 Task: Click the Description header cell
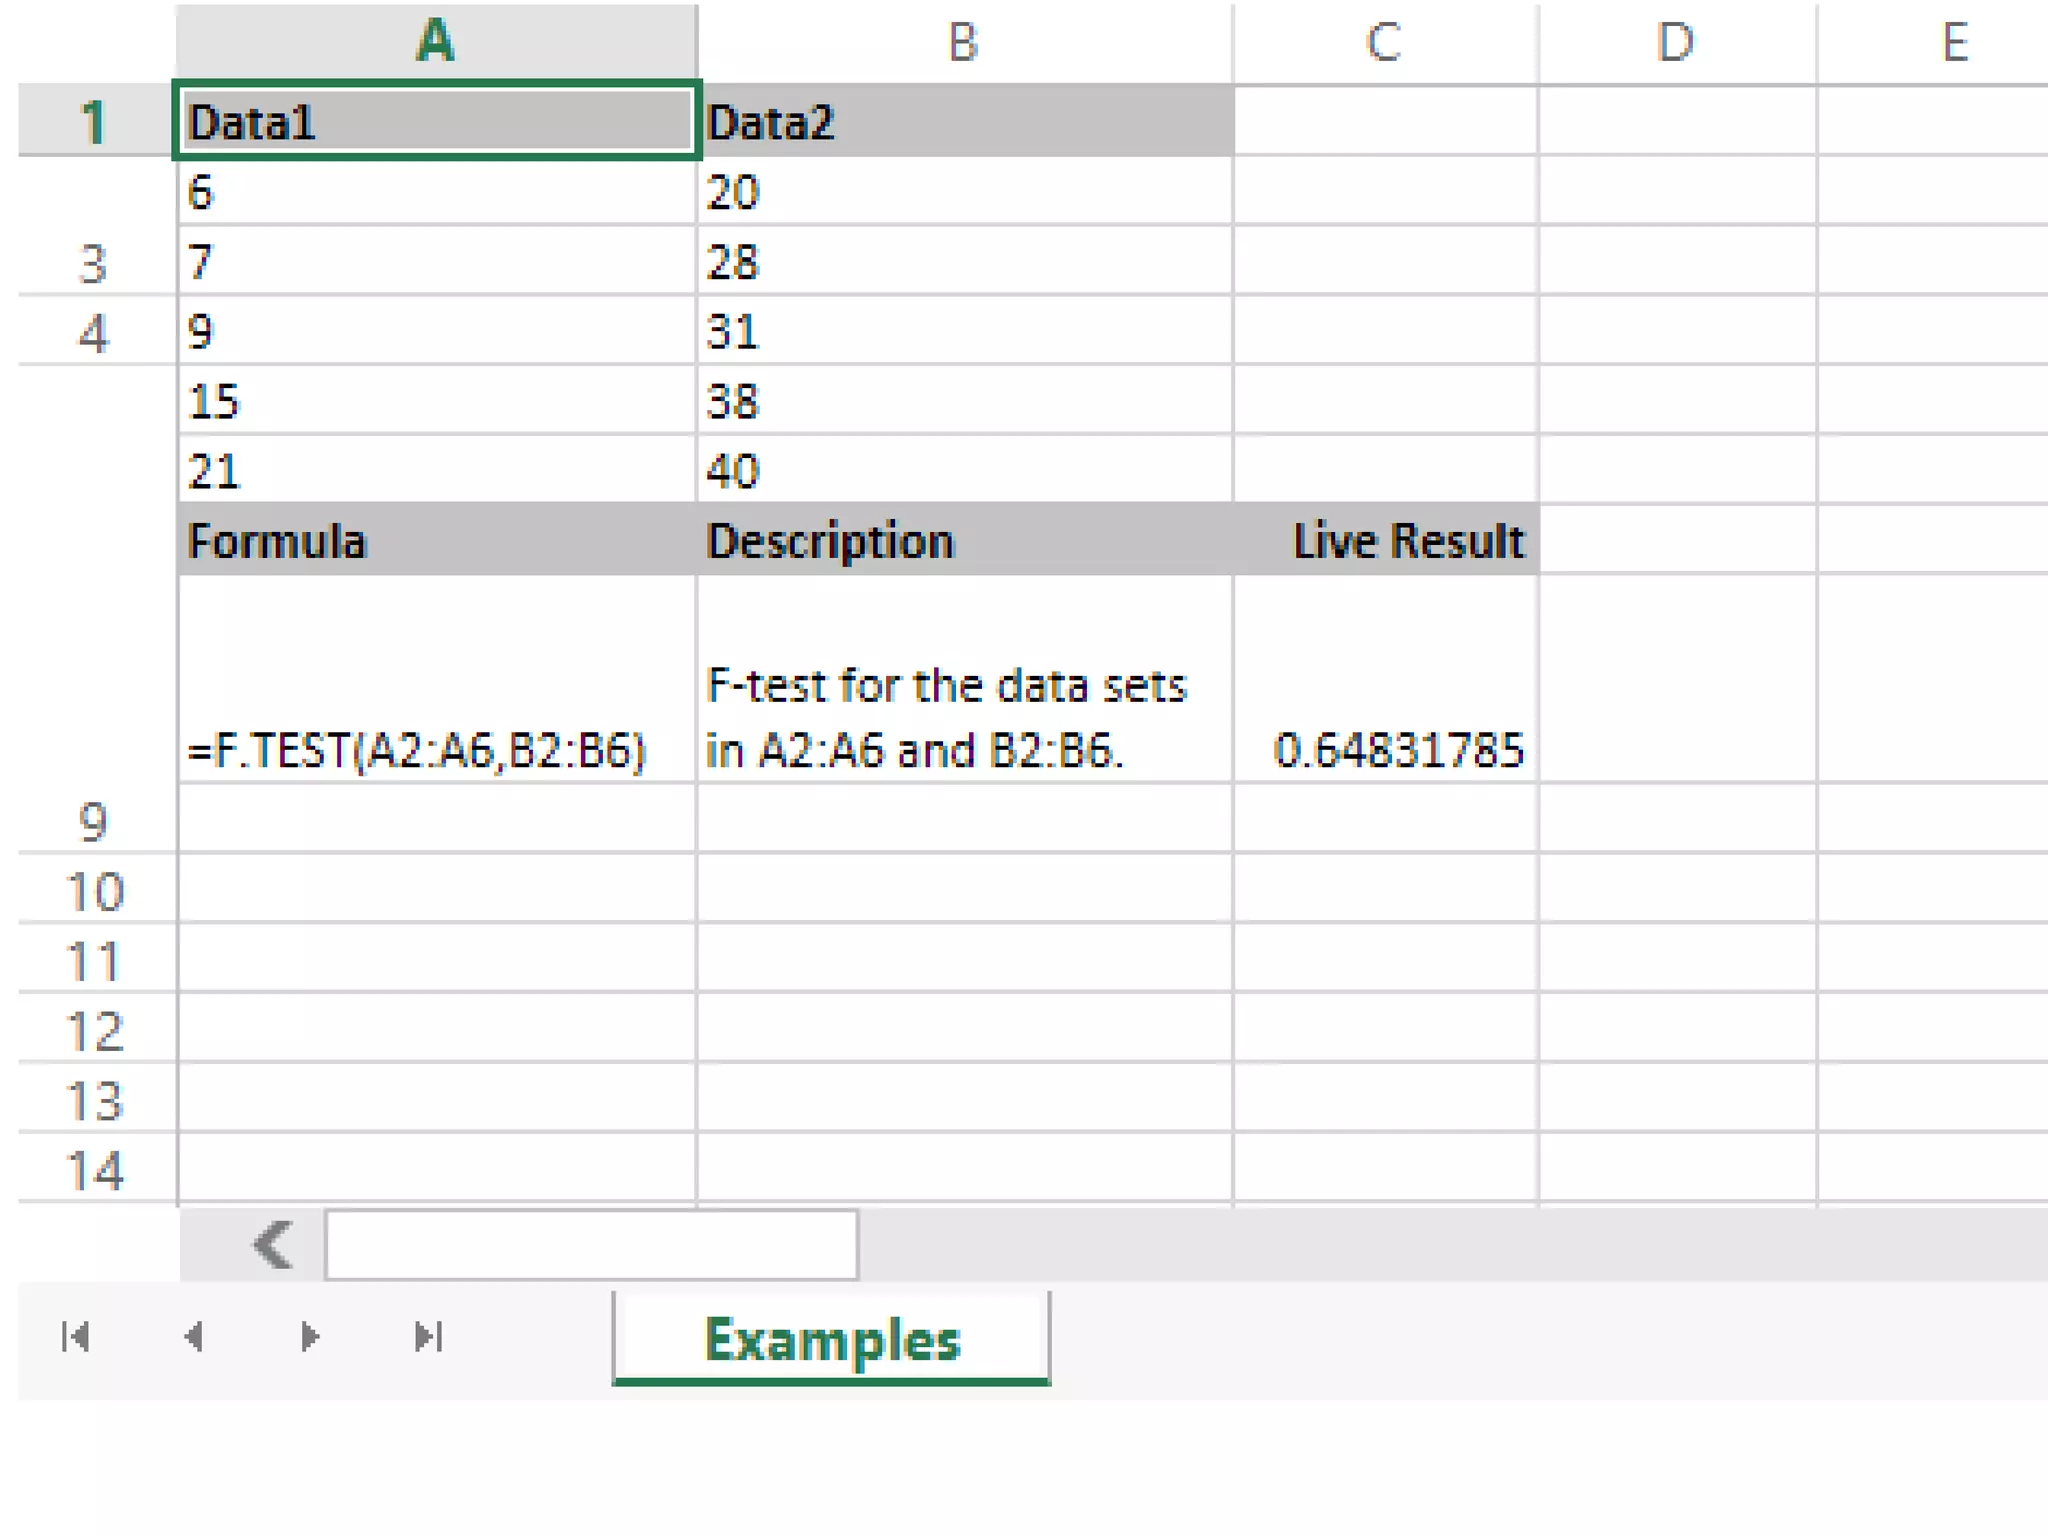click(x=963, y=541)
